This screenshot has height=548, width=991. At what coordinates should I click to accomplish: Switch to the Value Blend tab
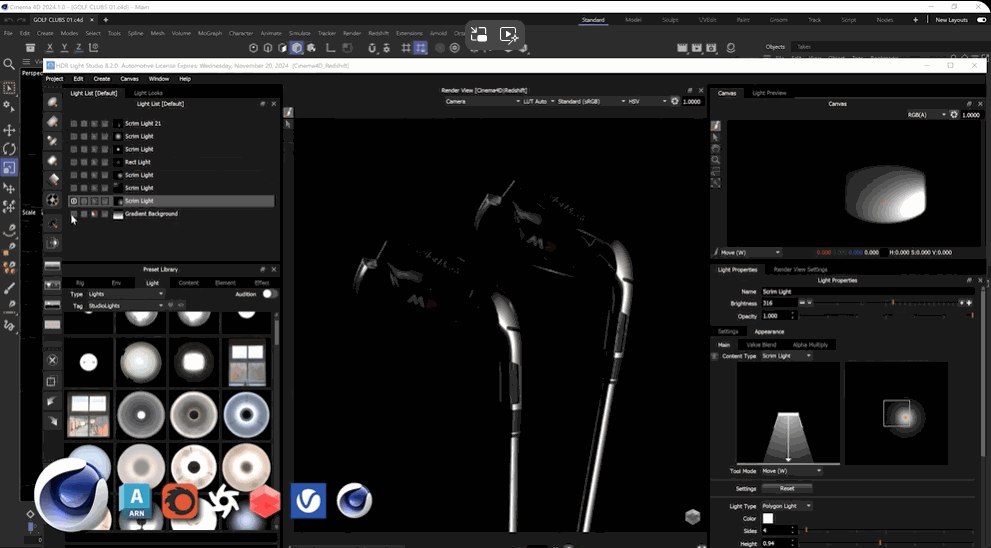pyautogui.click(x=761, y=345)
